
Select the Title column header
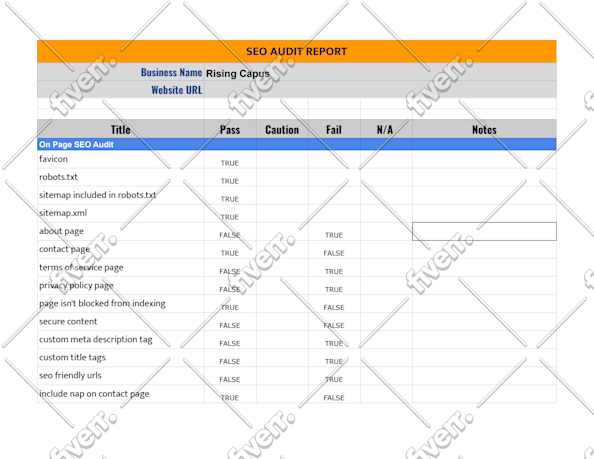tap(121, 130)
